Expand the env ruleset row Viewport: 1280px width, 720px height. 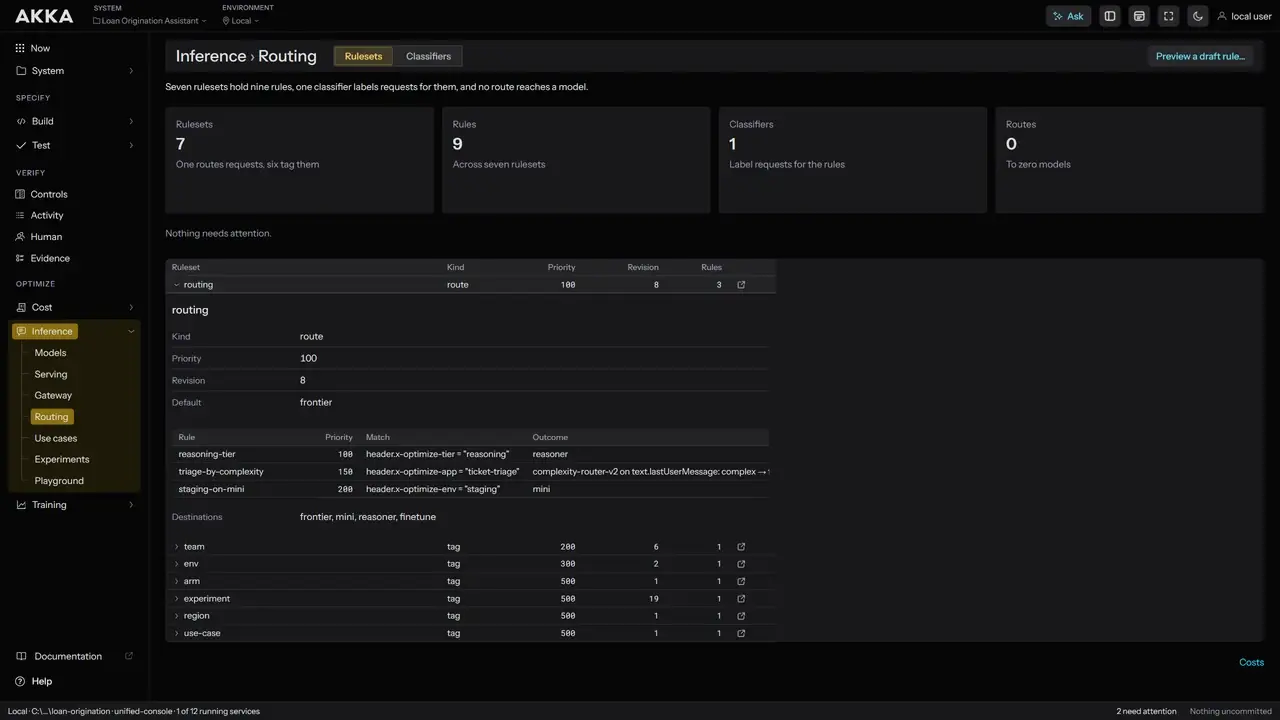point(177,564)
